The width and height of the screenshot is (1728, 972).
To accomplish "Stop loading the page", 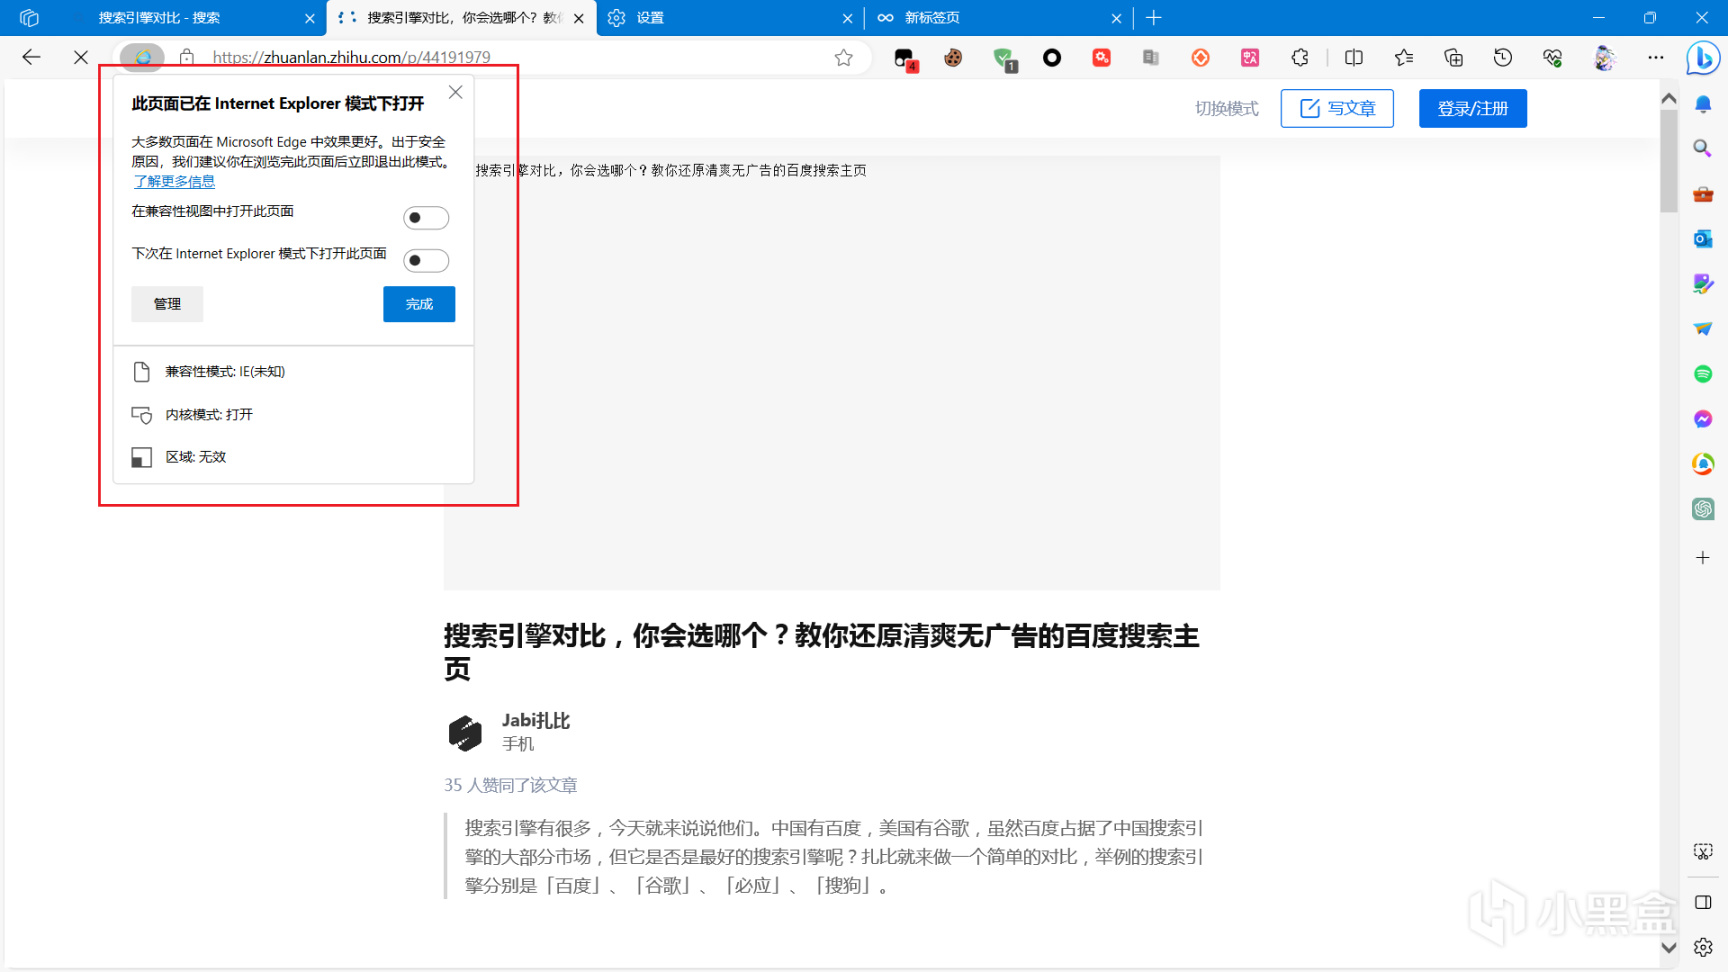I will [x=81, y=58].
